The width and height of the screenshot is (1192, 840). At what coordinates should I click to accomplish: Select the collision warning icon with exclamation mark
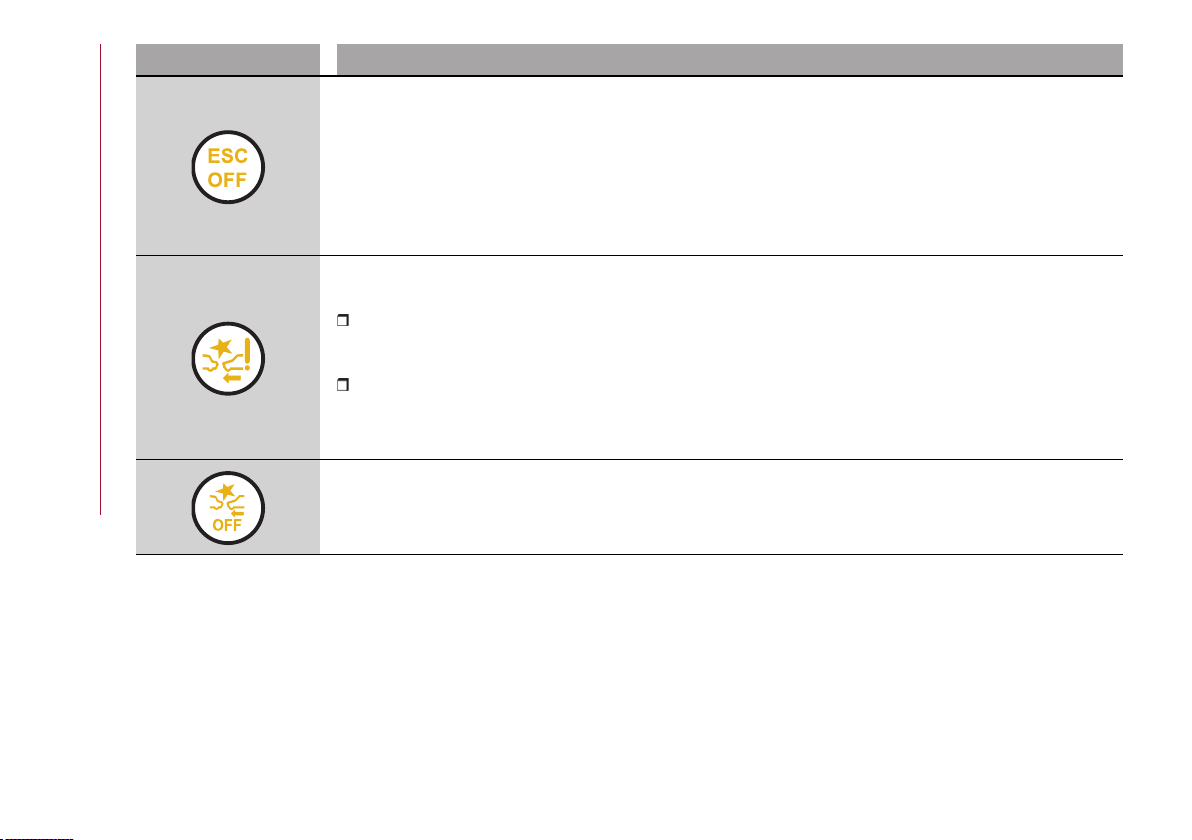click(228, 359)
